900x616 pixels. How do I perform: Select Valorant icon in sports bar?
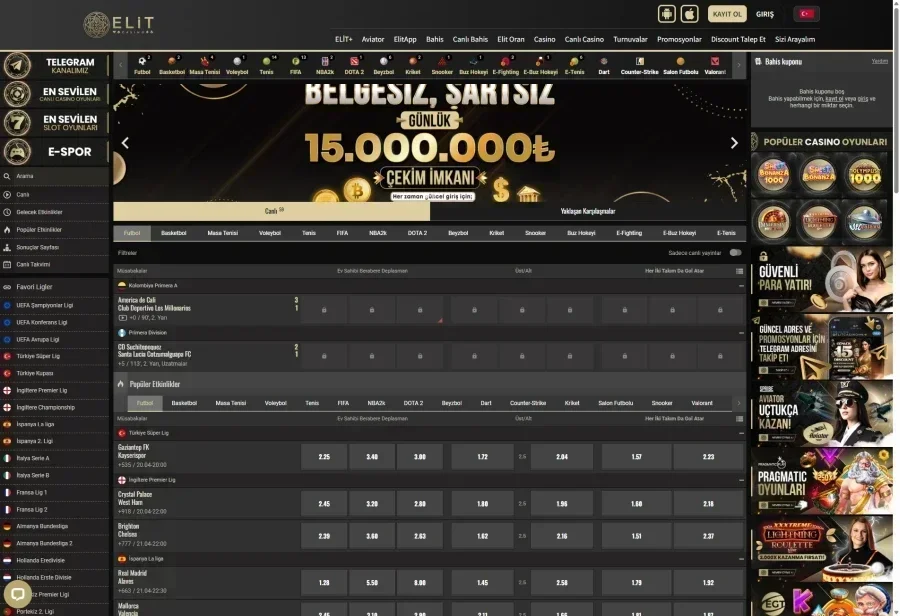715,65
